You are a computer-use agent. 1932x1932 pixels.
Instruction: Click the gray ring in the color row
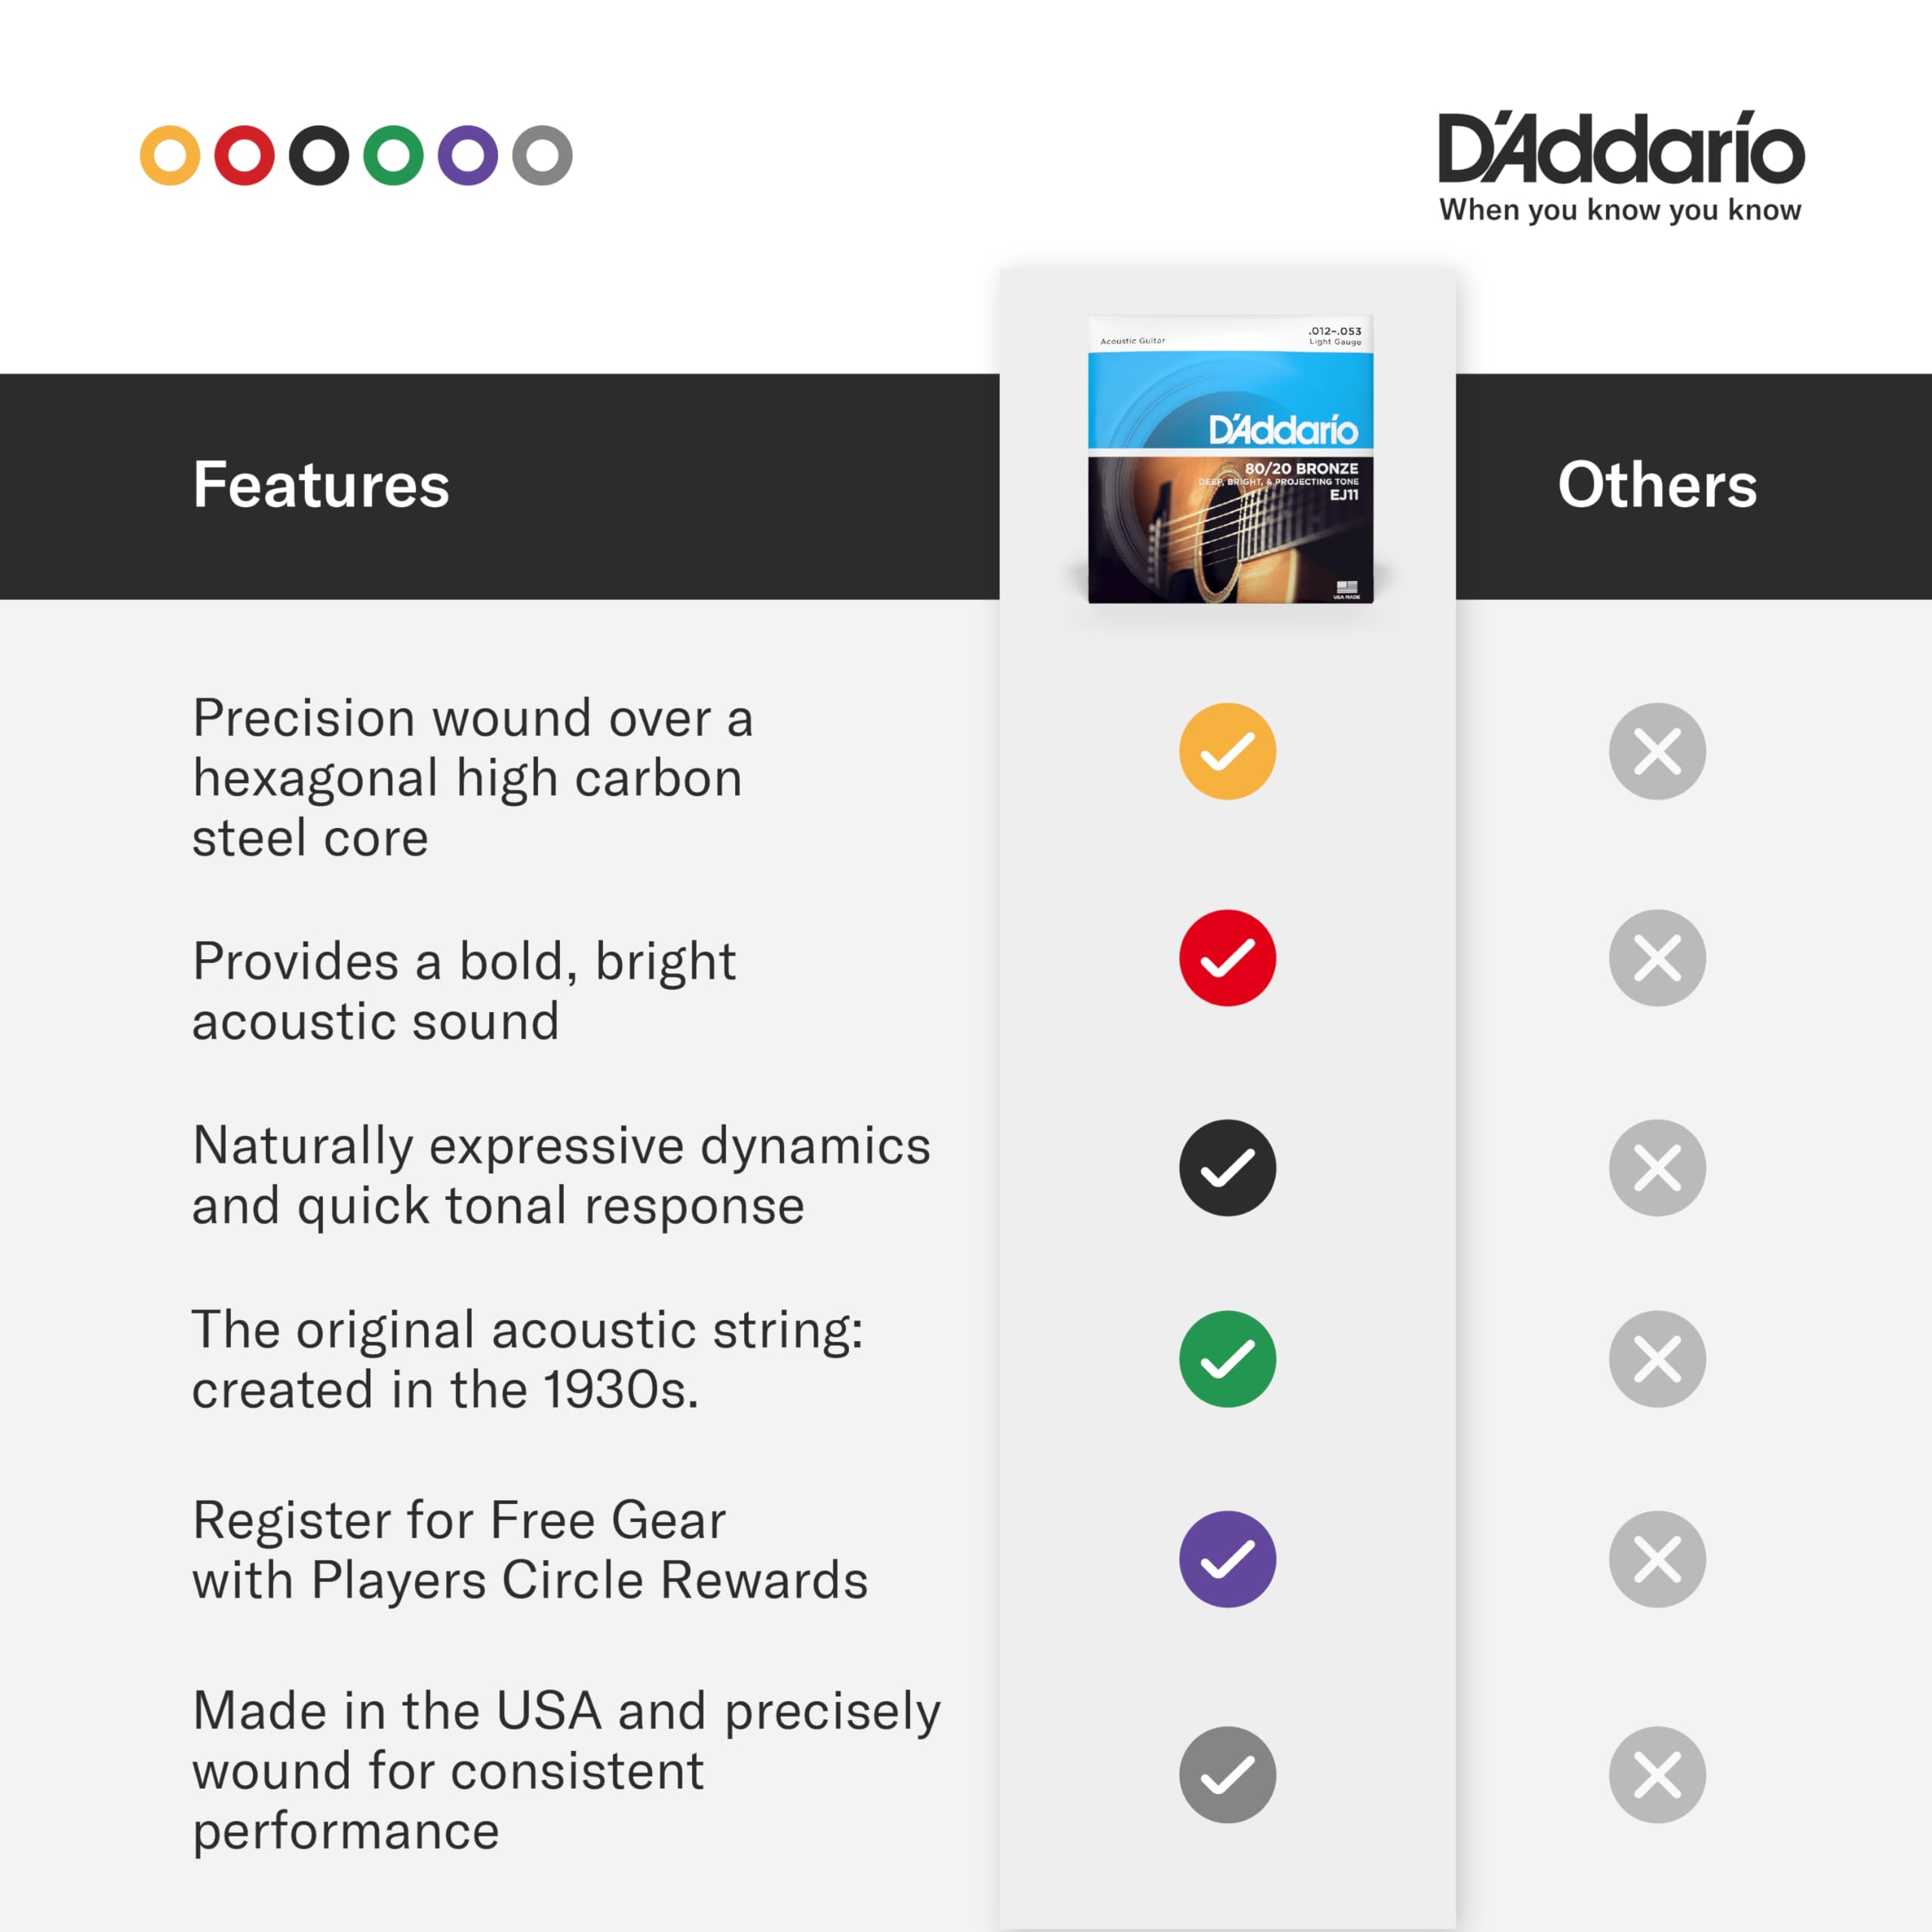tap(542, 156)
